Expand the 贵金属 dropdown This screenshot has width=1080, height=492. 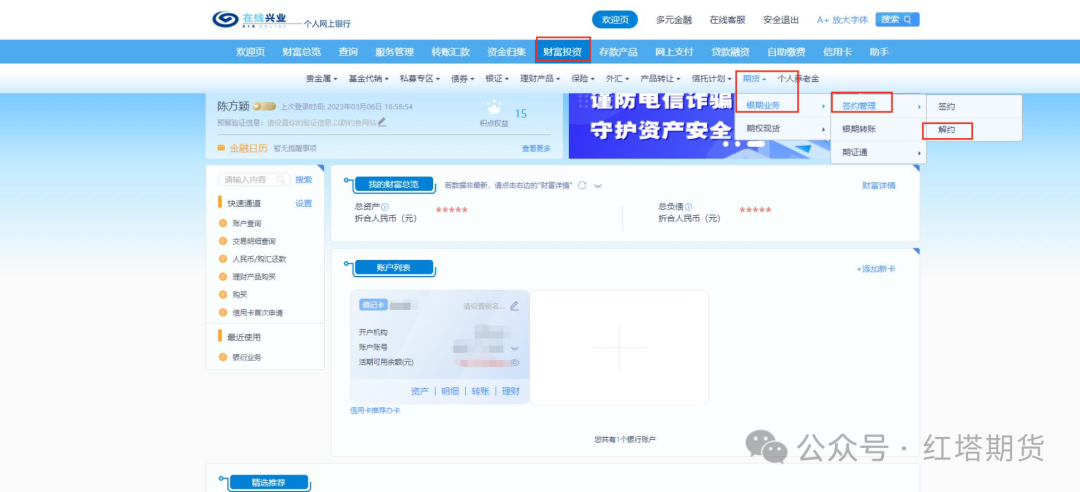pyautogui.click(x=322, y=79)
